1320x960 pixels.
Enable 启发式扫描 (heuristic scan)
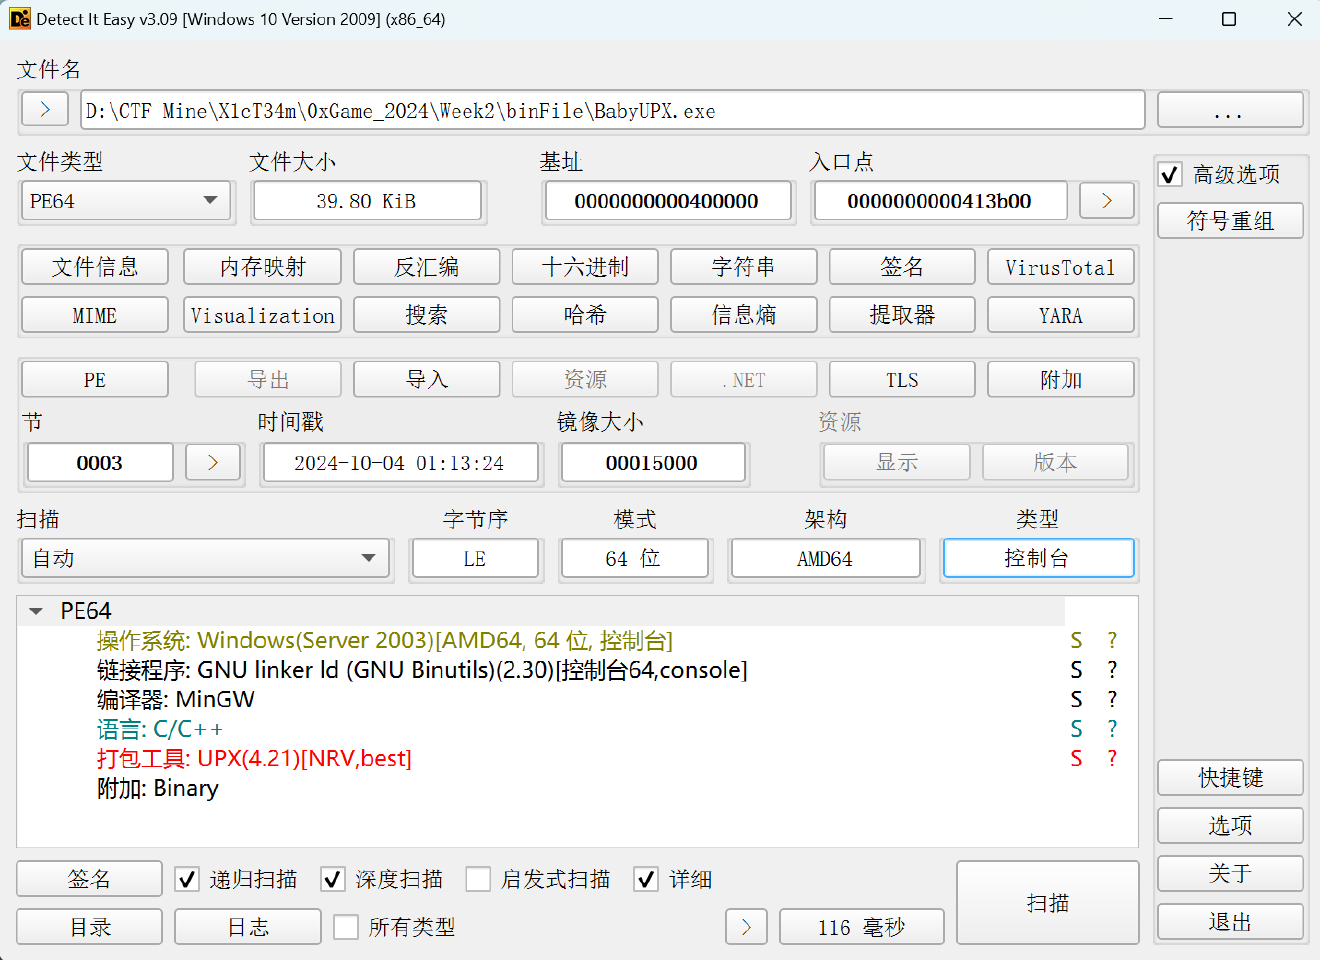(x=478, y=879)
